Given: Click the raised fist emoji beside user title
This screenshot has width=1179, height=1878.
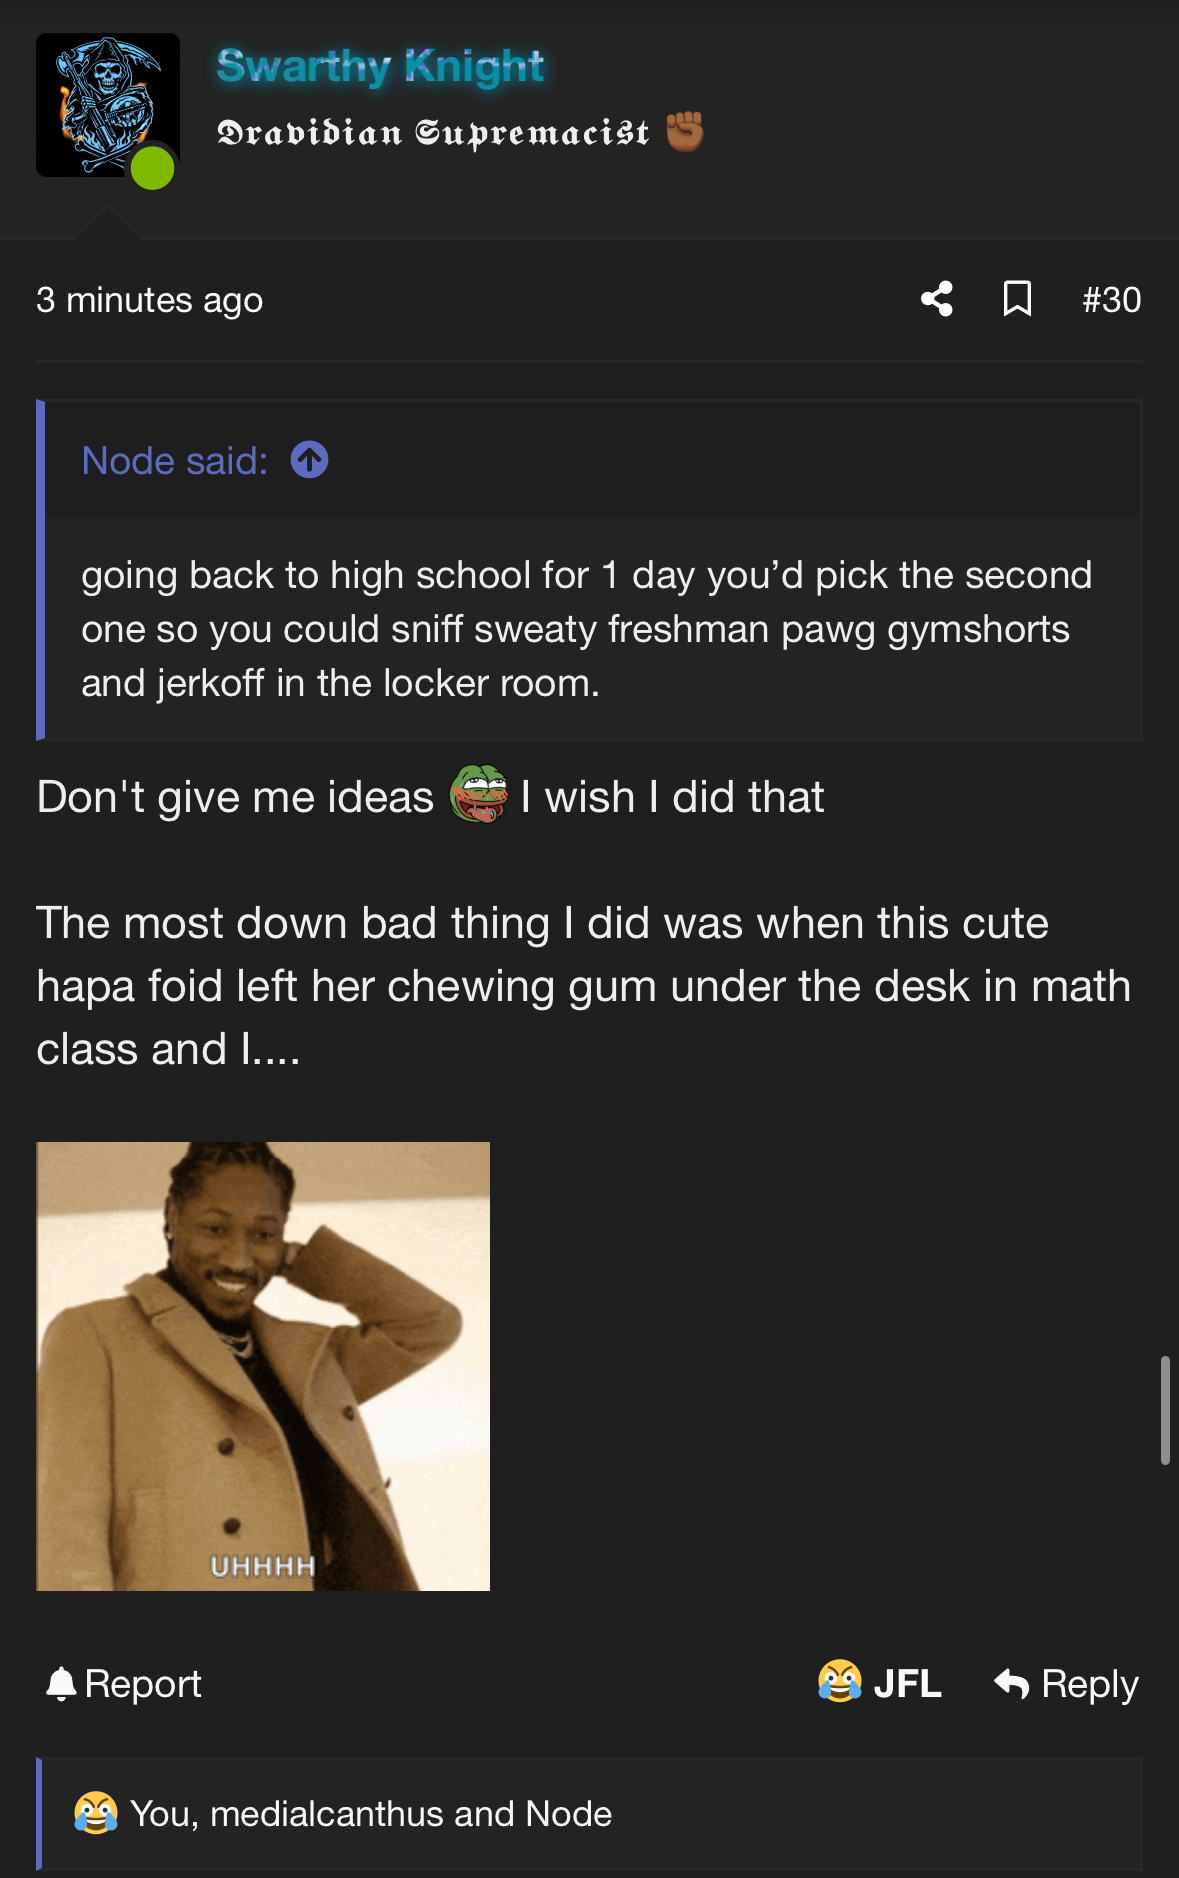Looking at the screenshot, I should tap(685, 131).
